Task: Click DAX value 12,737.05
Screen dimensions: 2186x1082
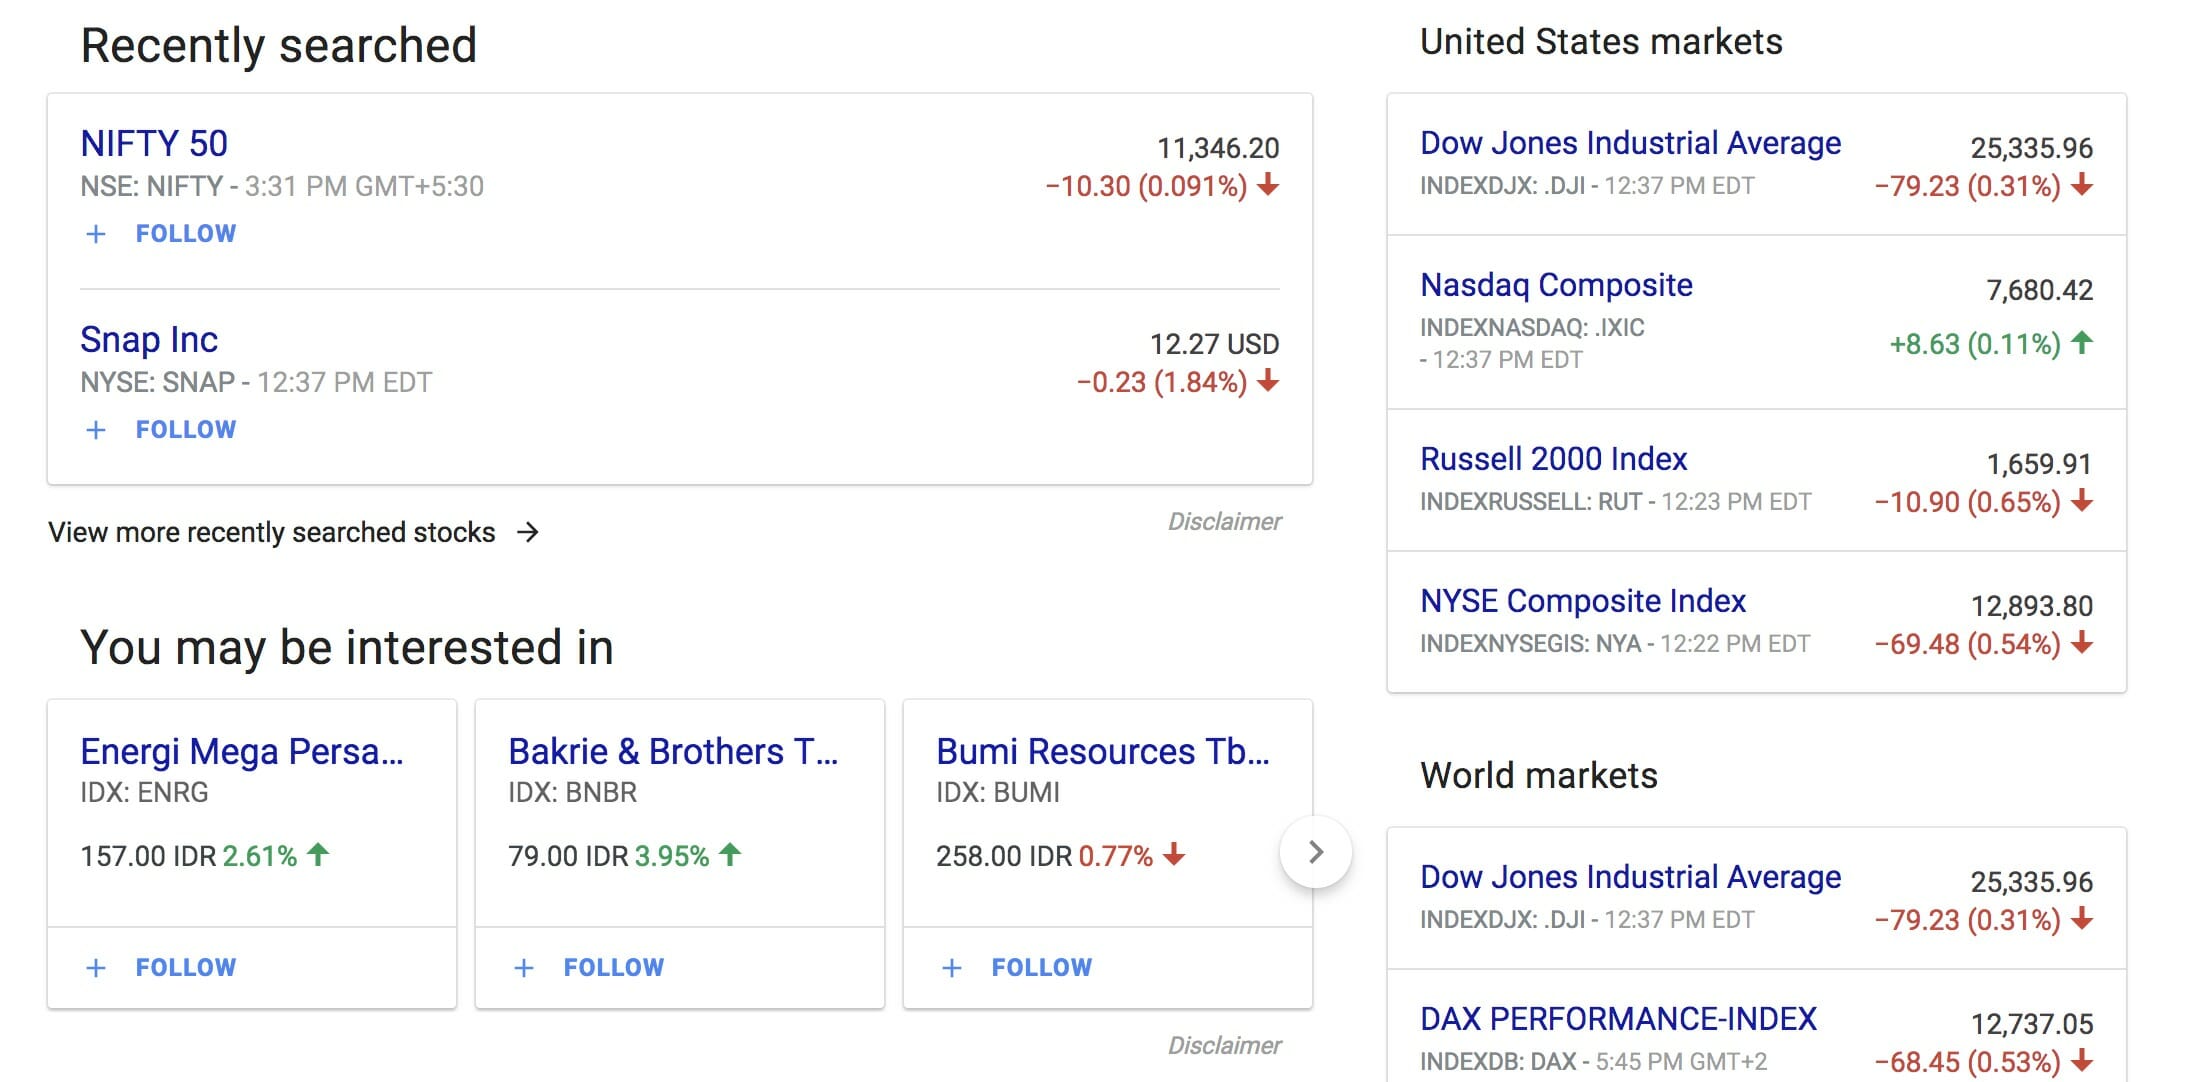Action: pos(2032,1025)
